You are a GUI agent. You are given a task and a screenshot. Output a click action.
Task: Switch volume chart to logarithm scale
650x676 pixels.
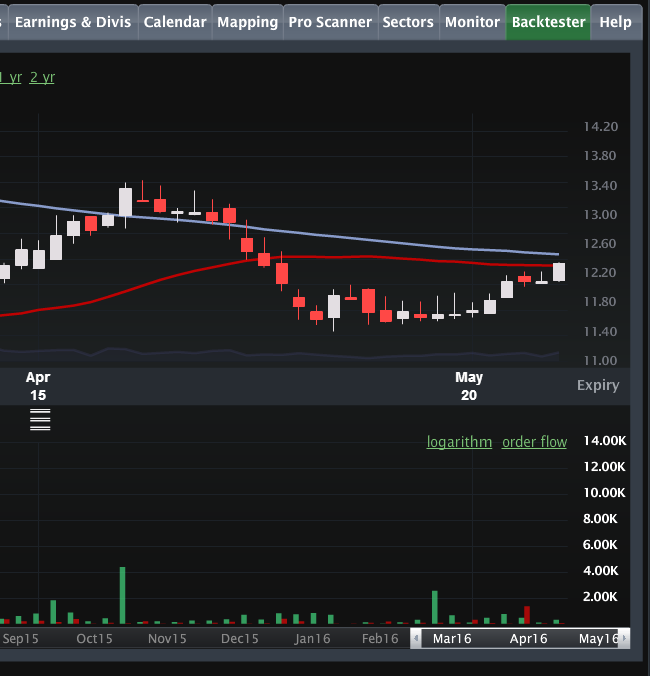coord(459,442)
